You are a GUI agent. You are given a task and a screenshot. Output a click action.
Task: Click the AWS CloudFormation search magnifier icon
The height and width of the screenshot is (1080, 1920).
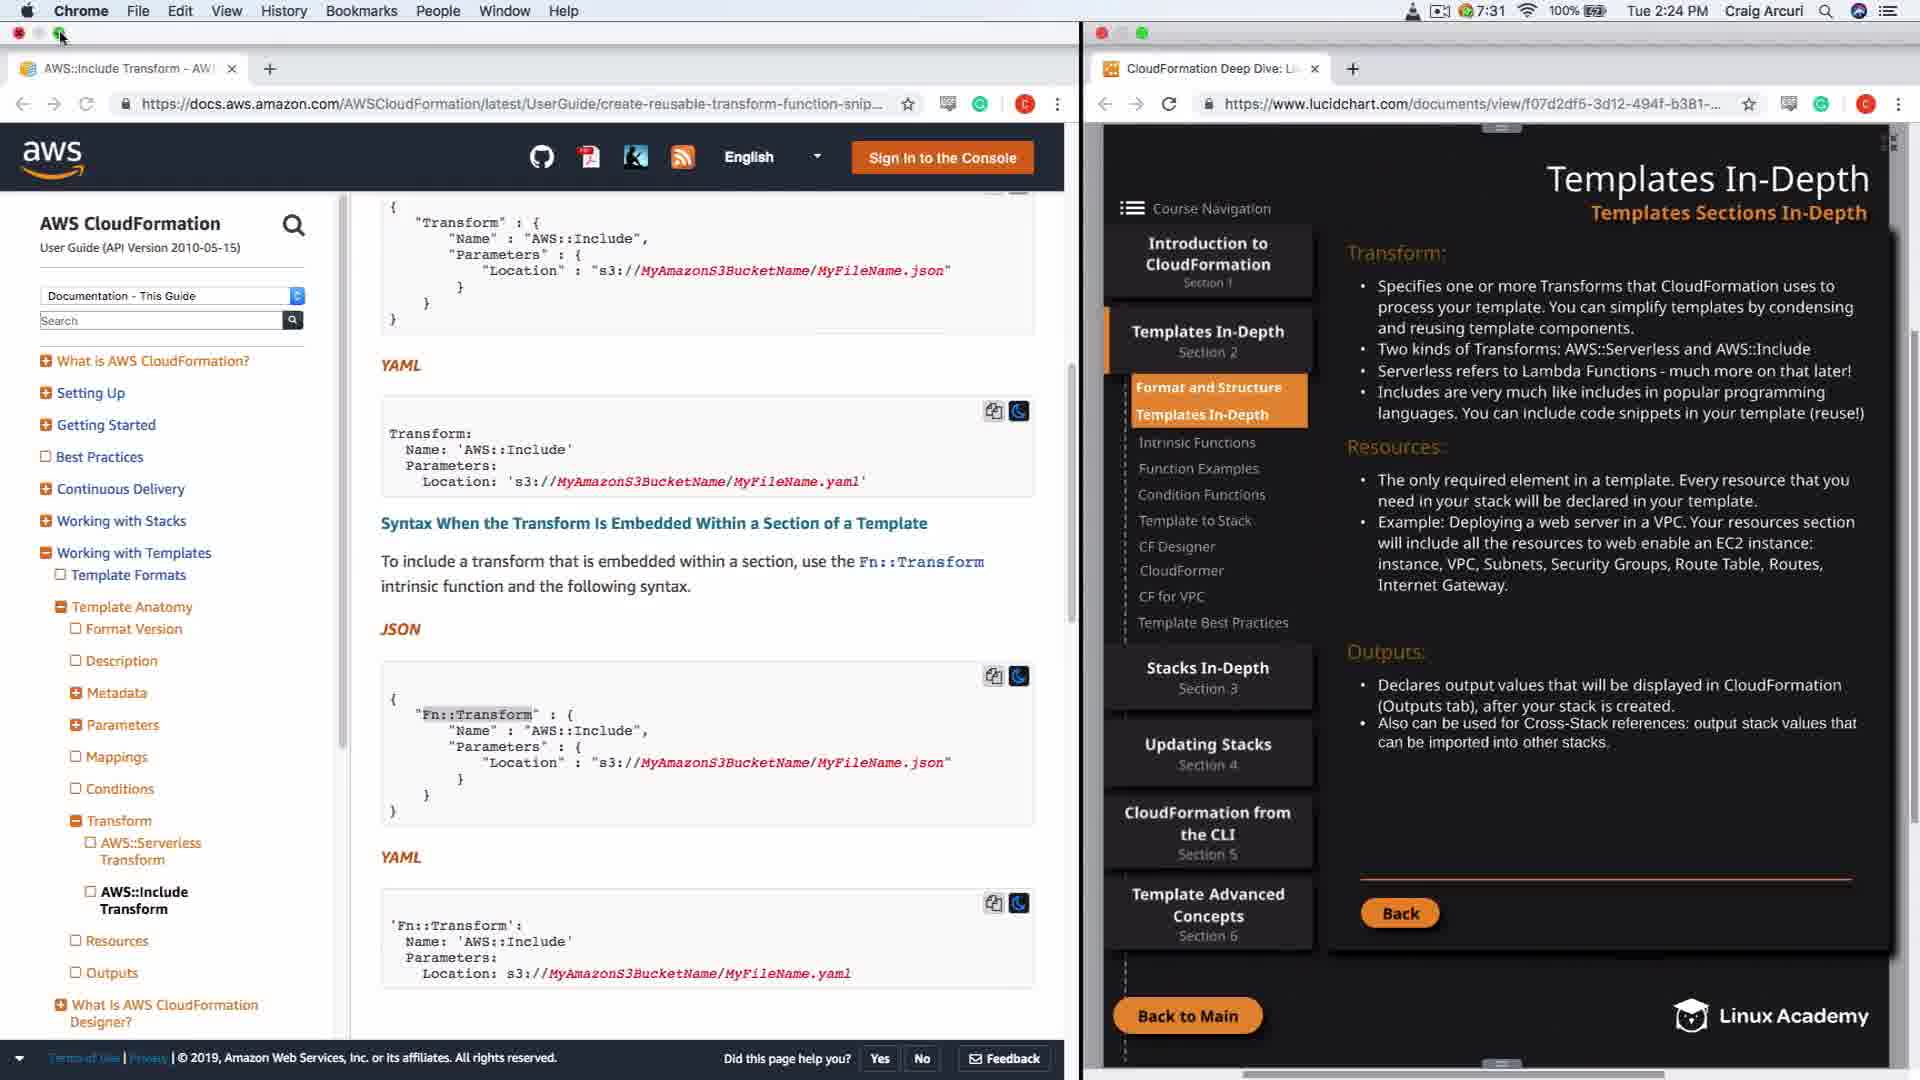tap(293, 225)
